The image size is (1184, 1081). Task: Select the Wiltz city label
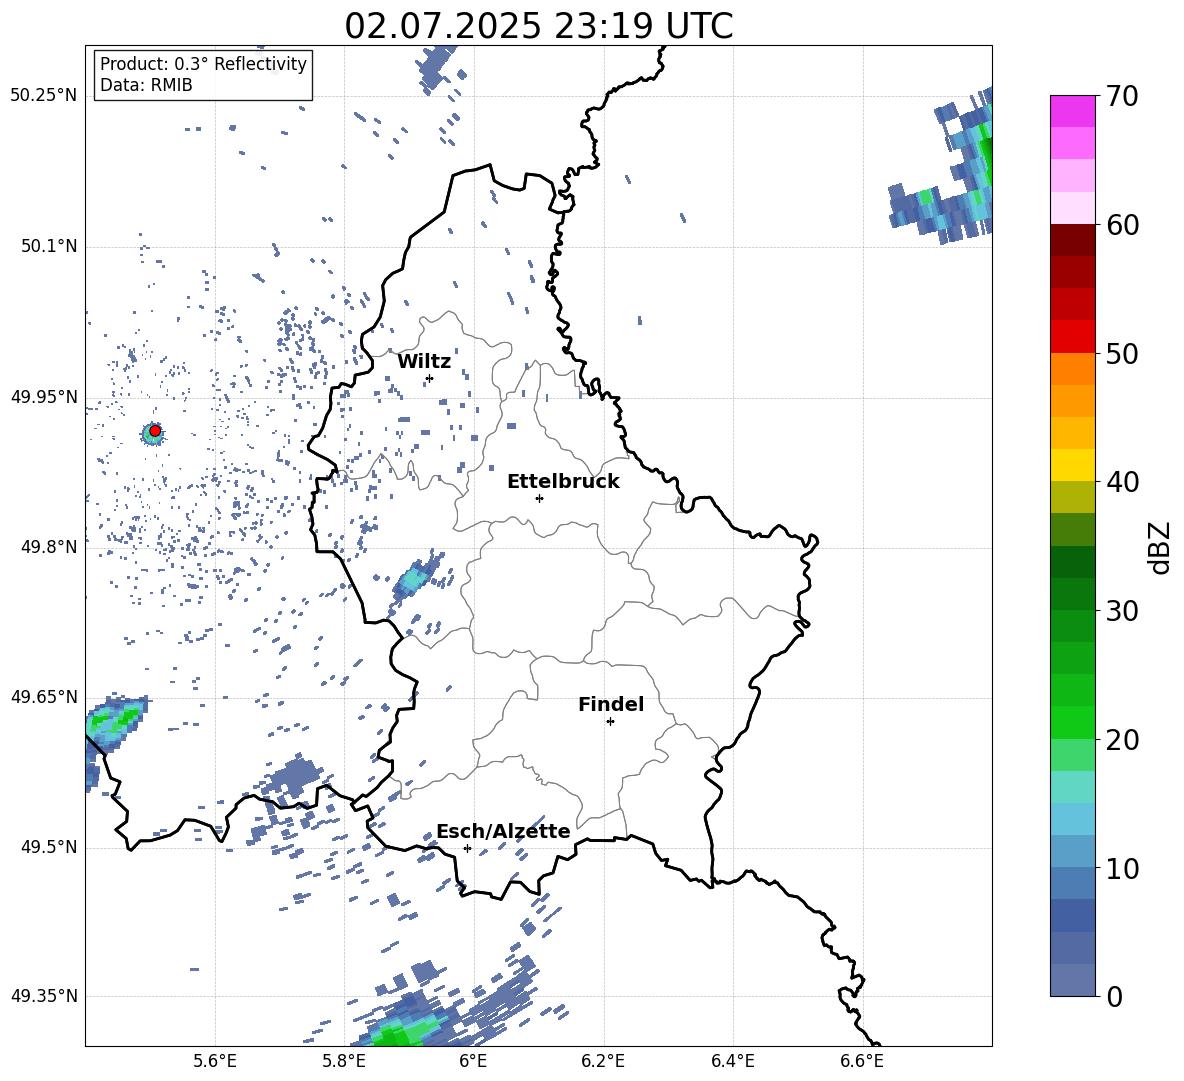tap(424, 362)
